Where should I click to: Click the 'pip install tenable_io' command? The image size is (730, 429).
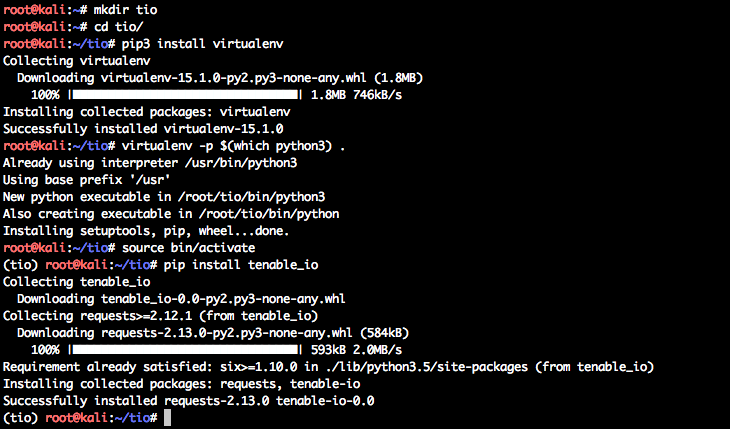(x=241, y=265)
